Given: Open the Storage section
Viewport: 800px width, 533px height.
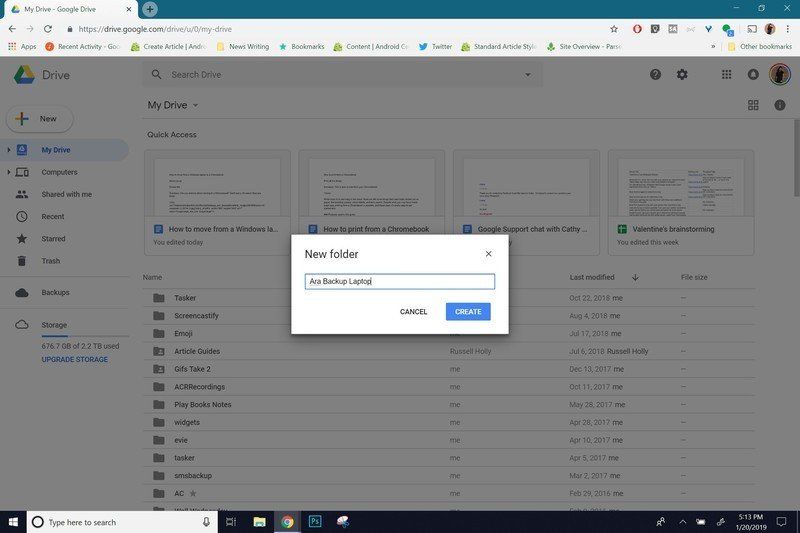Looking at the screenshot, I should [54, 325].
